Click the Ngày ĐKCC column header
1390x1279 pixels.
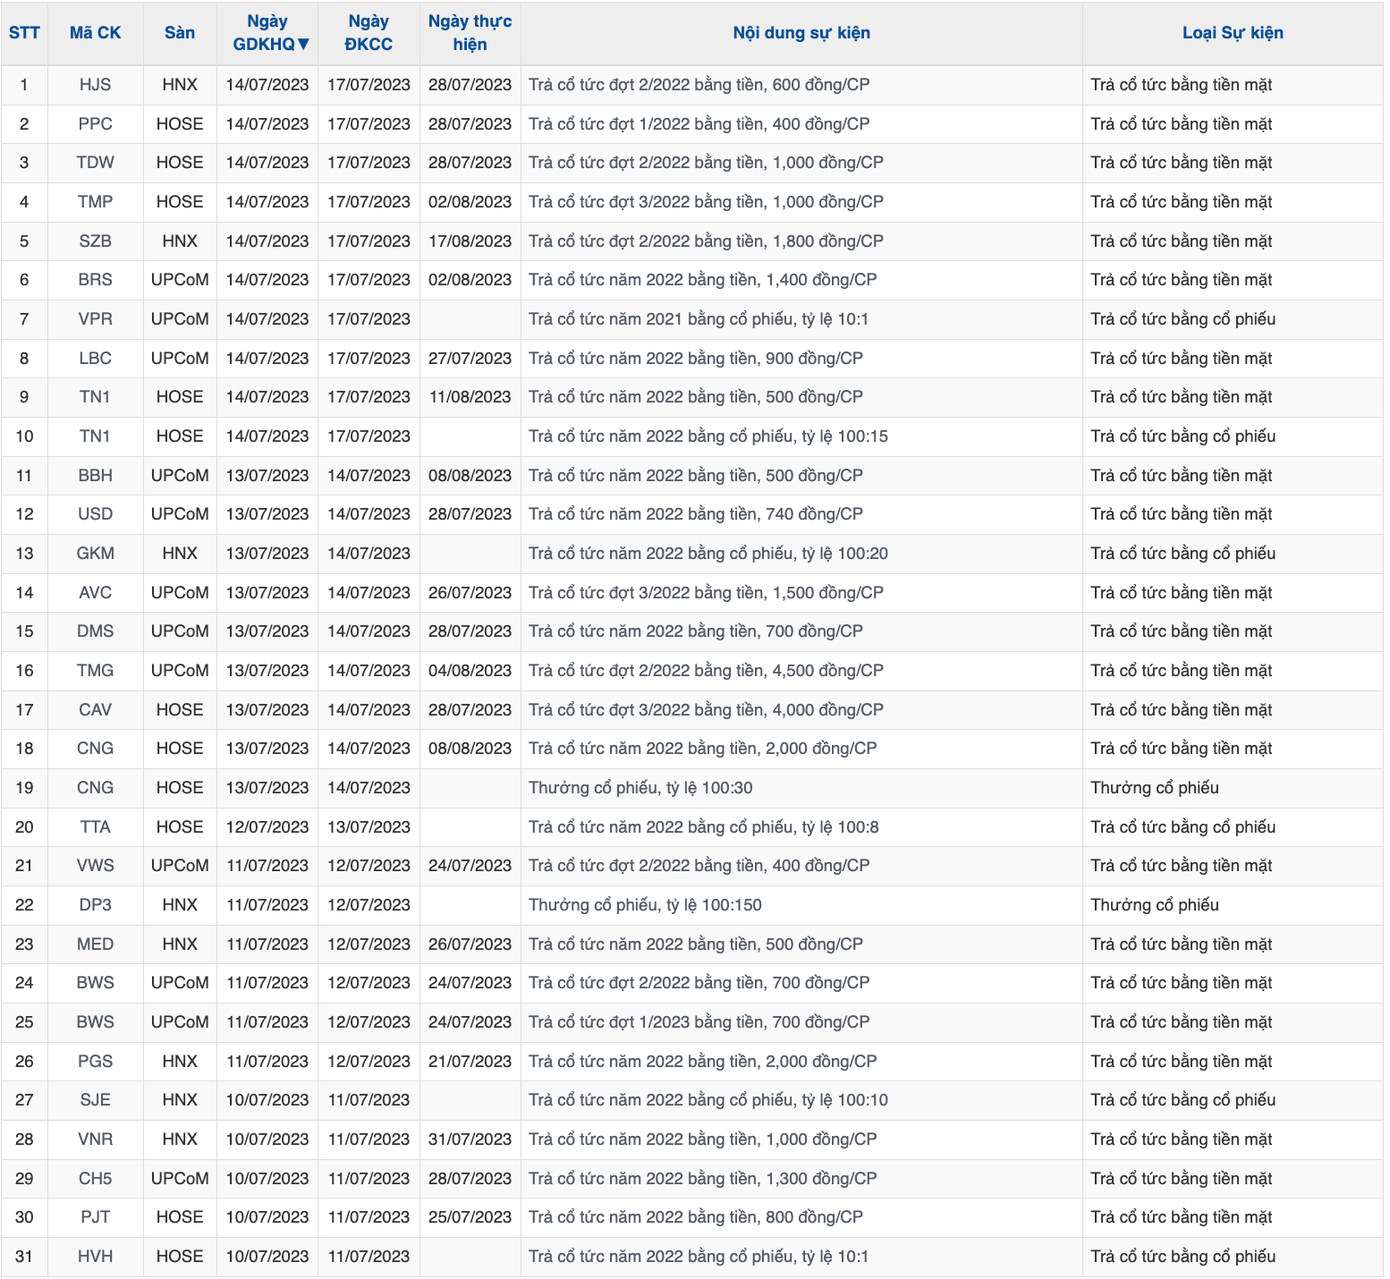point(368,33)
